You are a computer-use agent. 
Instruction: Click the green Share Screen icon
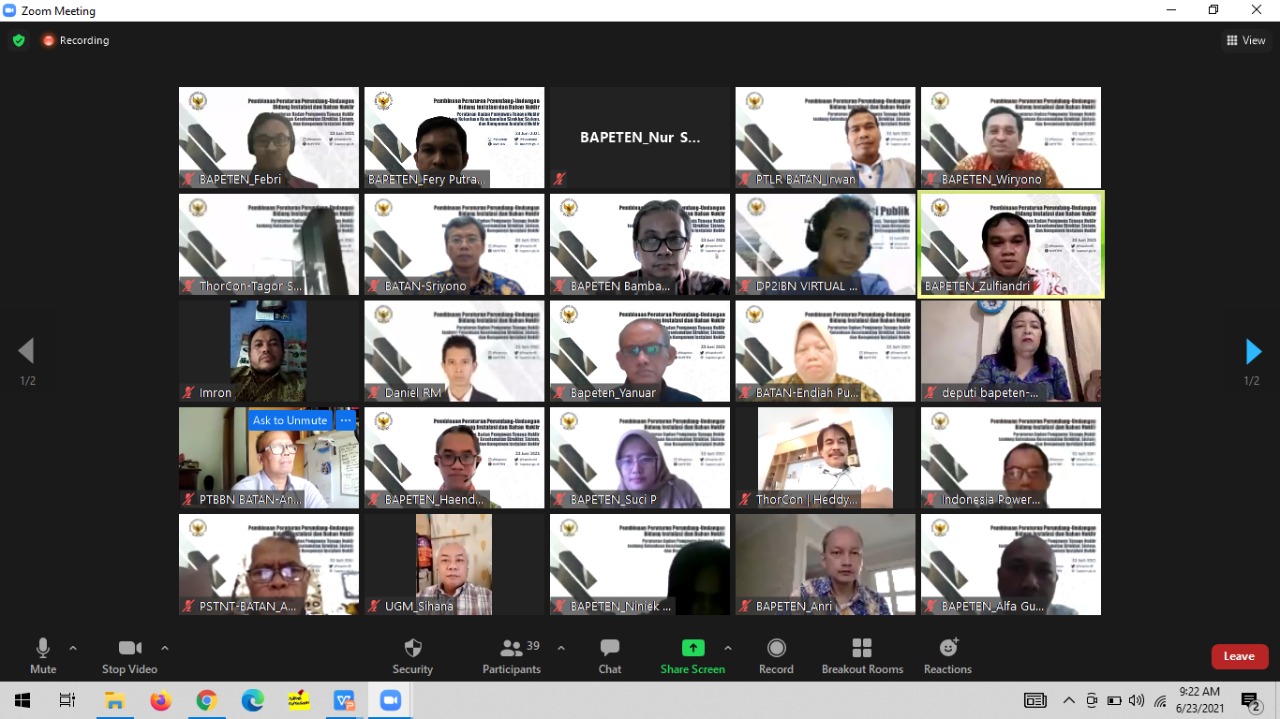(x=693, y=648)
